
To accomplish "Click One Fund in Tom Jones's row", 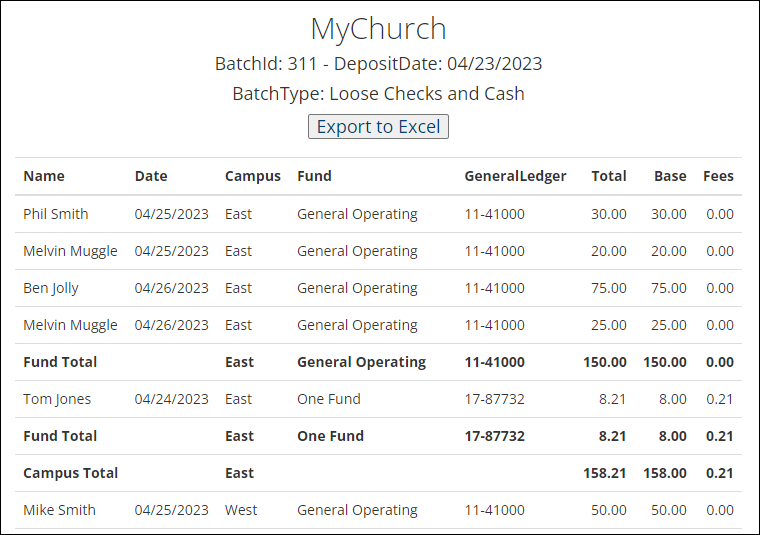I will (x=329, y=399).
